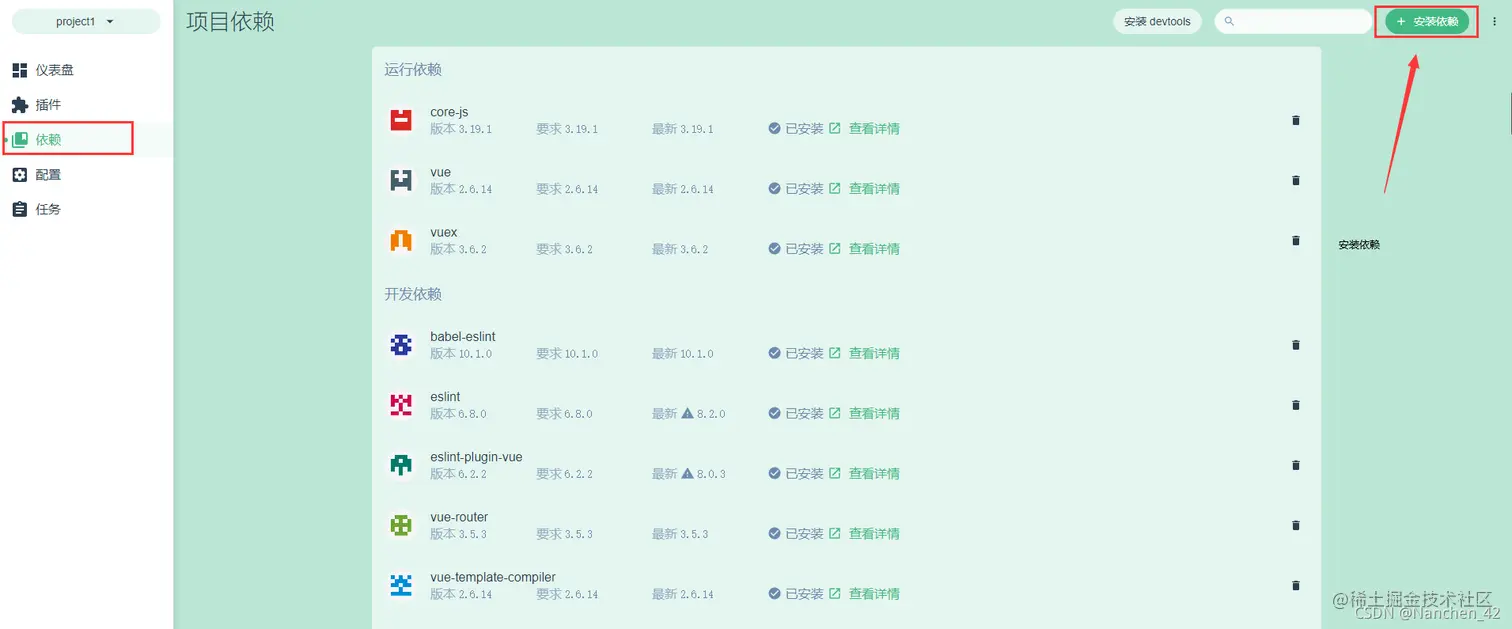
Task: Click the vue-template-compiler package logo
Action: (401, 585)
